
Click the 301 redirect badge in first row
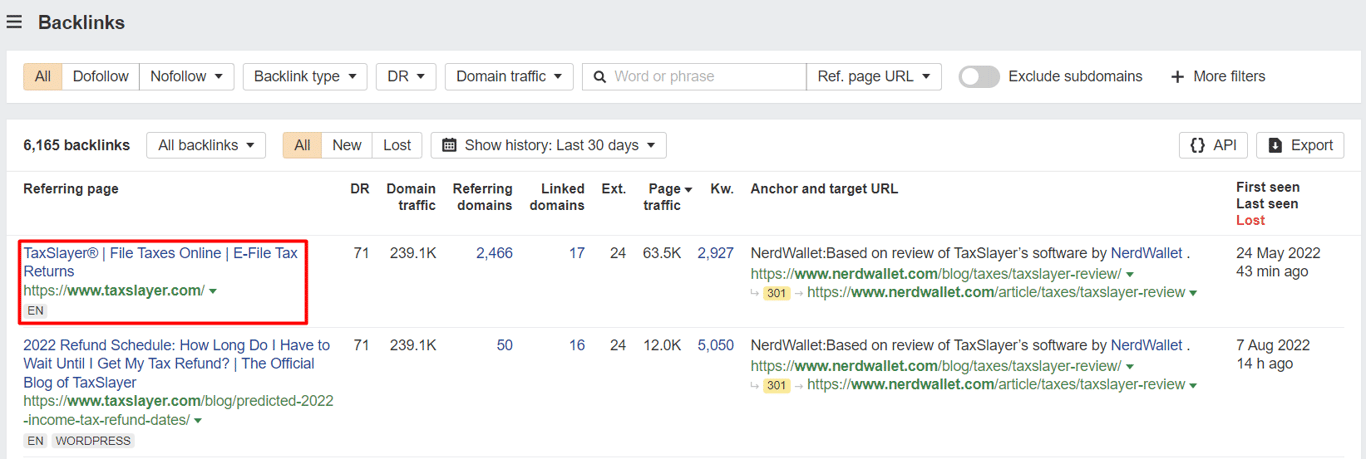coord(778,293)
